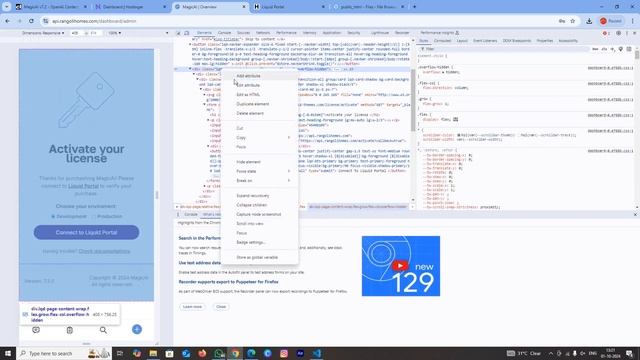Close DevTools with the X icon

tap(635, 33)
